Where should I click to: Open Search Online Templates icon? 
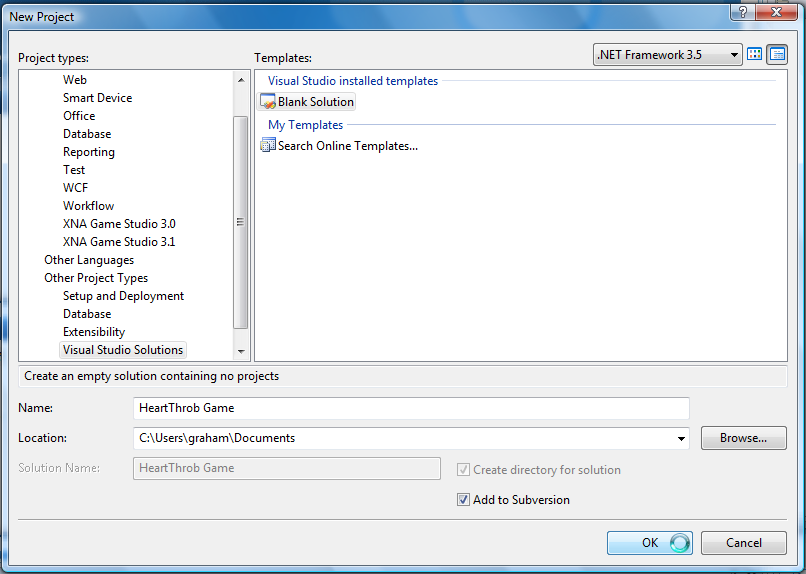(268, 145)
